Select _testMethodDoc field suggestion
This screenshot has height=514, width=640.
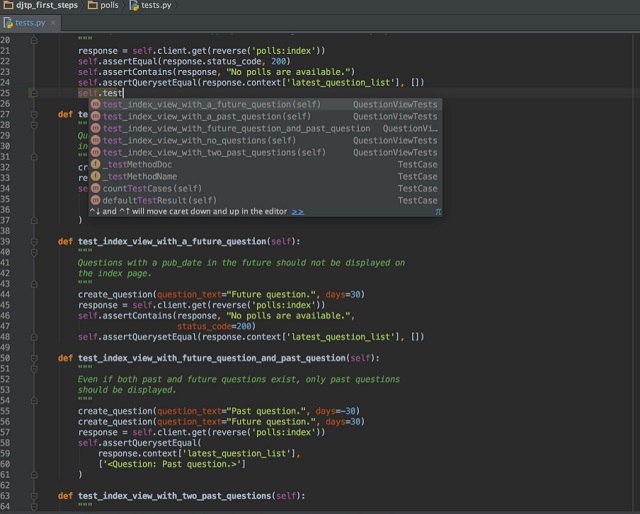tap(264, 165)
